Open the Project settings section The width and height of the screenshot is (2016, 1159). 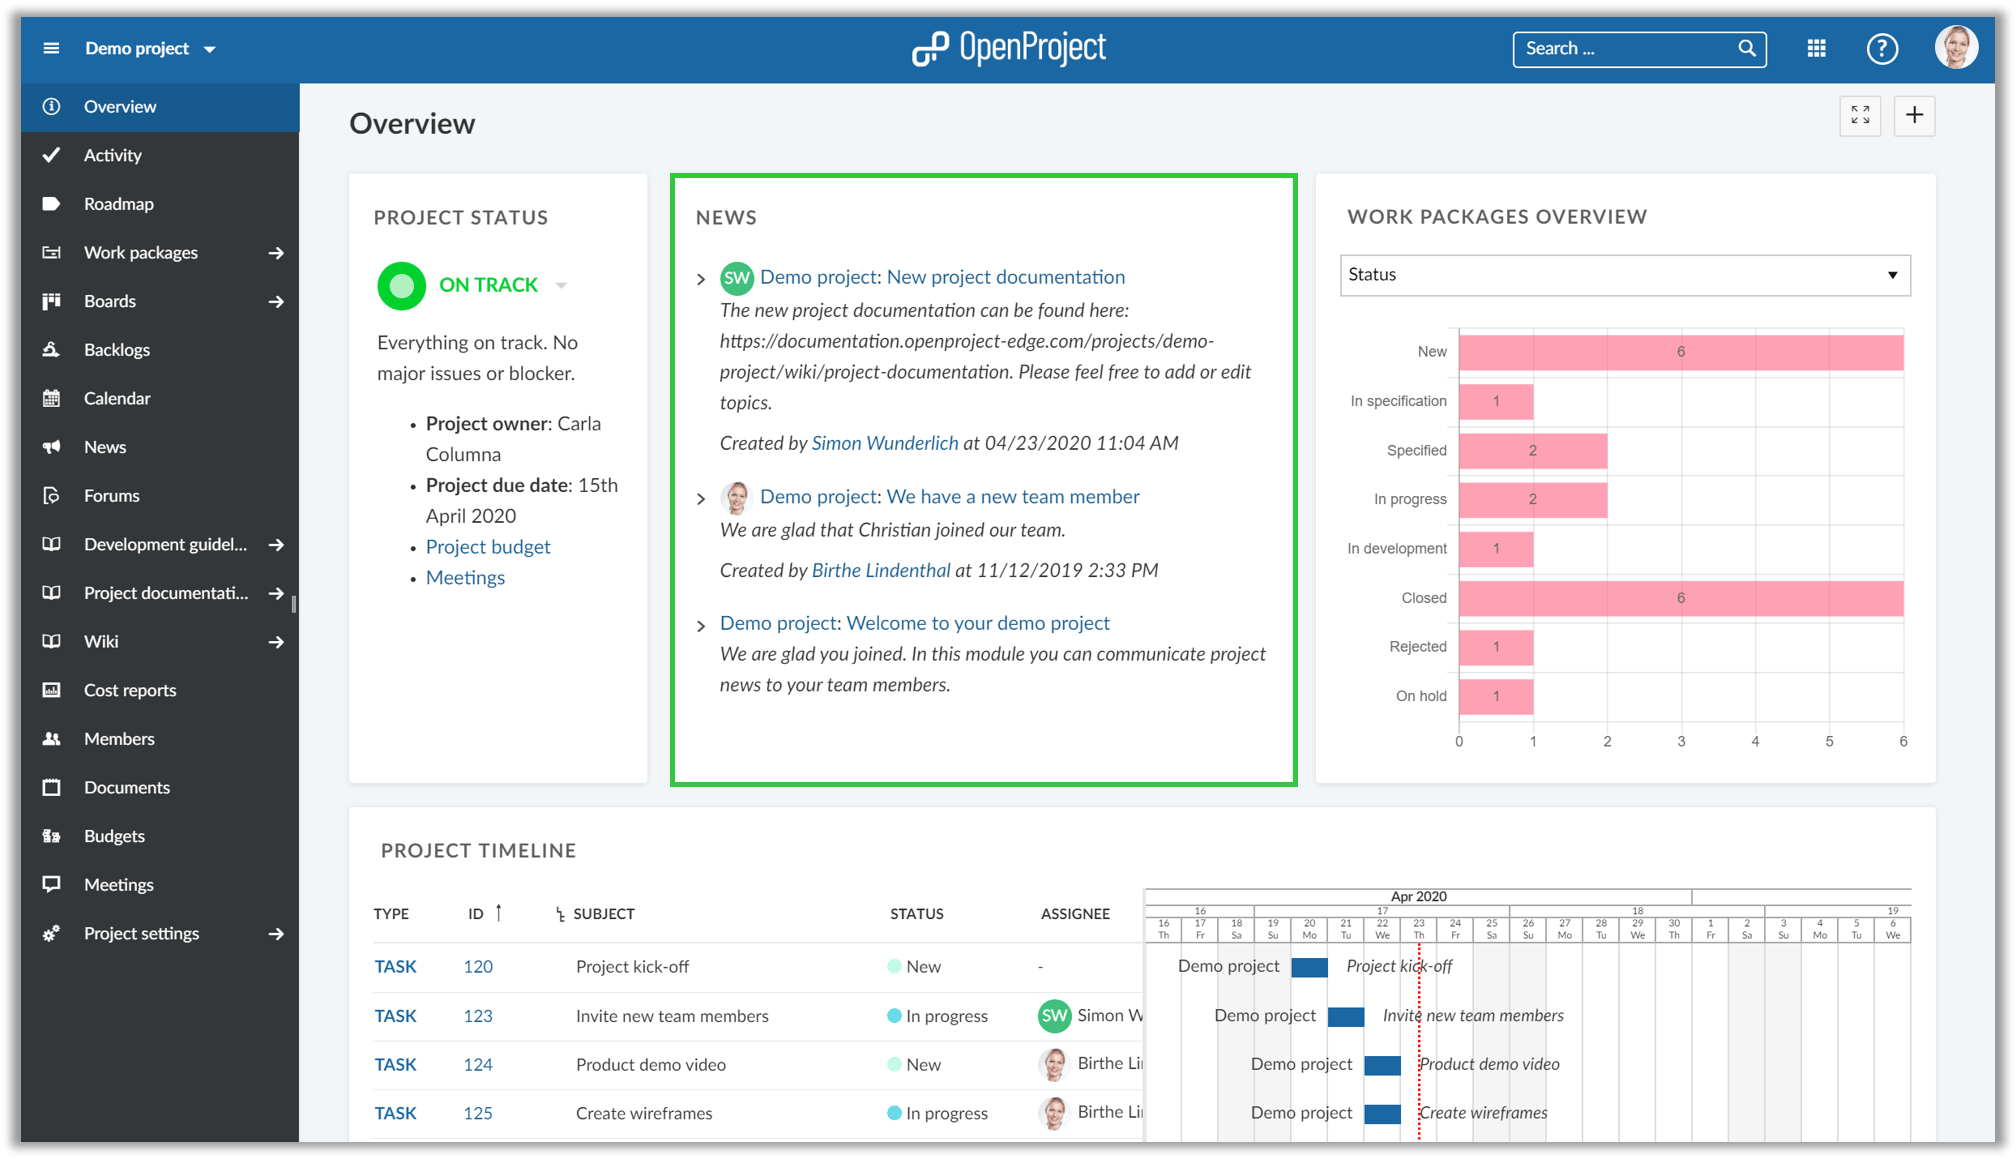point(143,933)
